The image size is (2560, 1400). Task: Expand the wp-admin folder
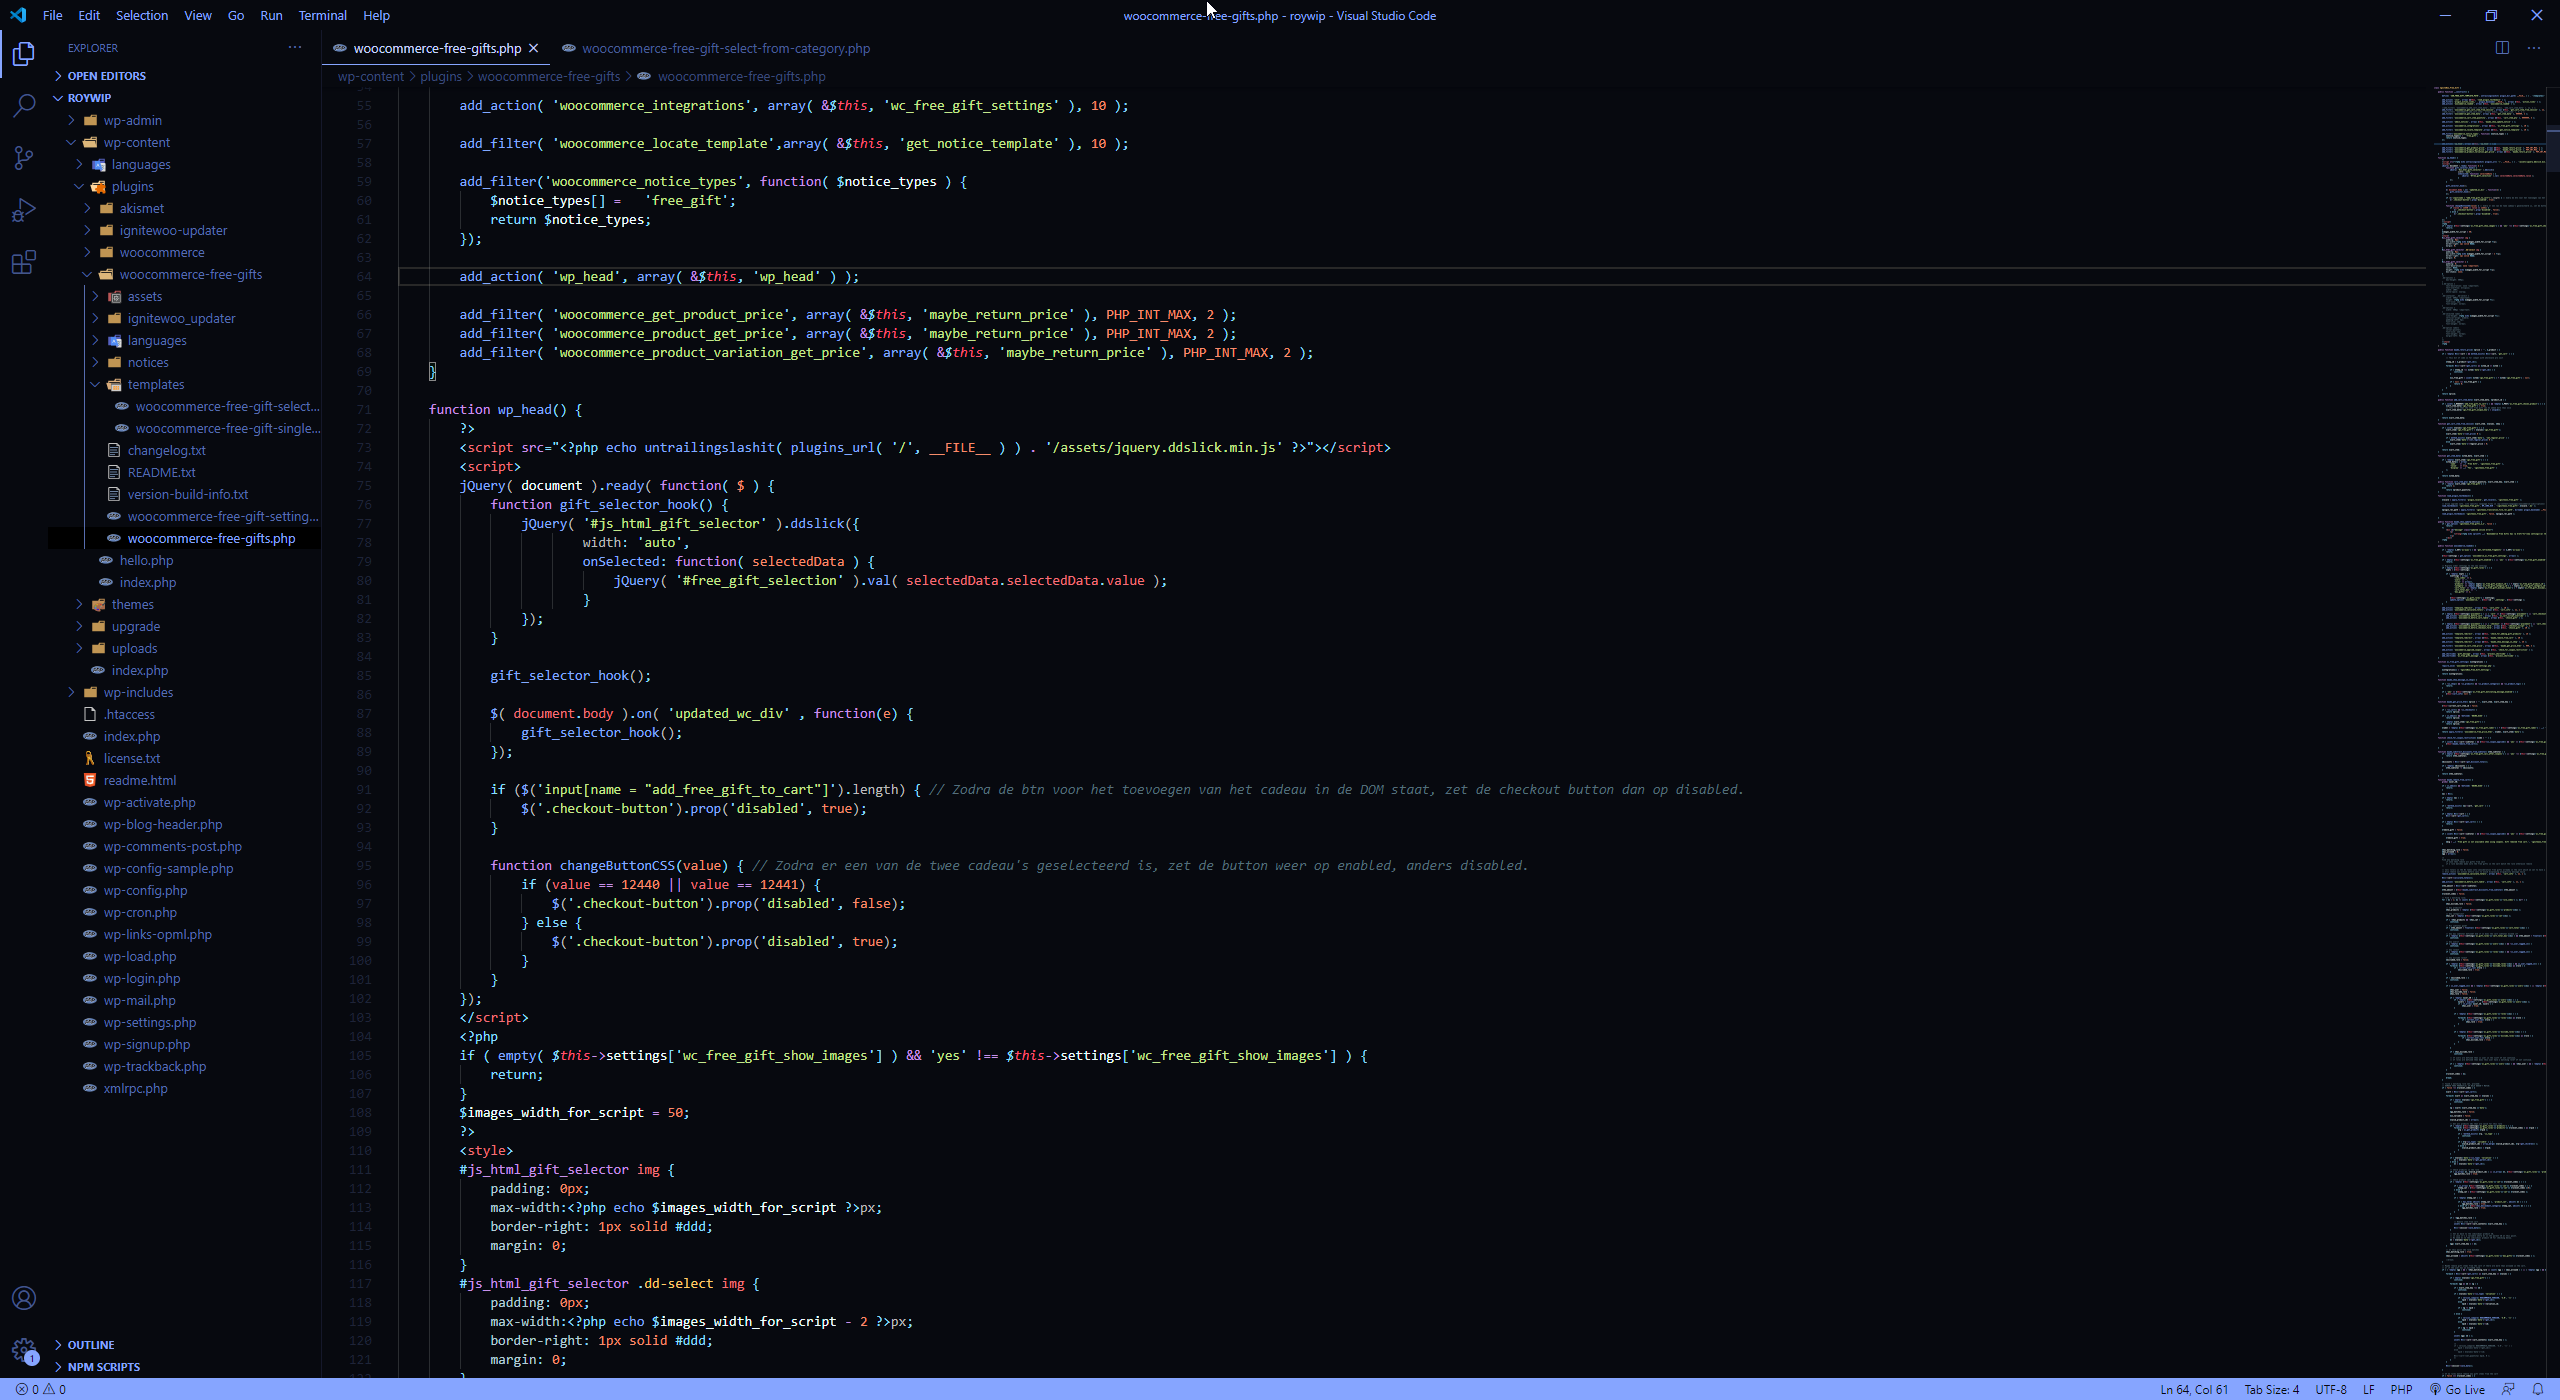point(132,120)
